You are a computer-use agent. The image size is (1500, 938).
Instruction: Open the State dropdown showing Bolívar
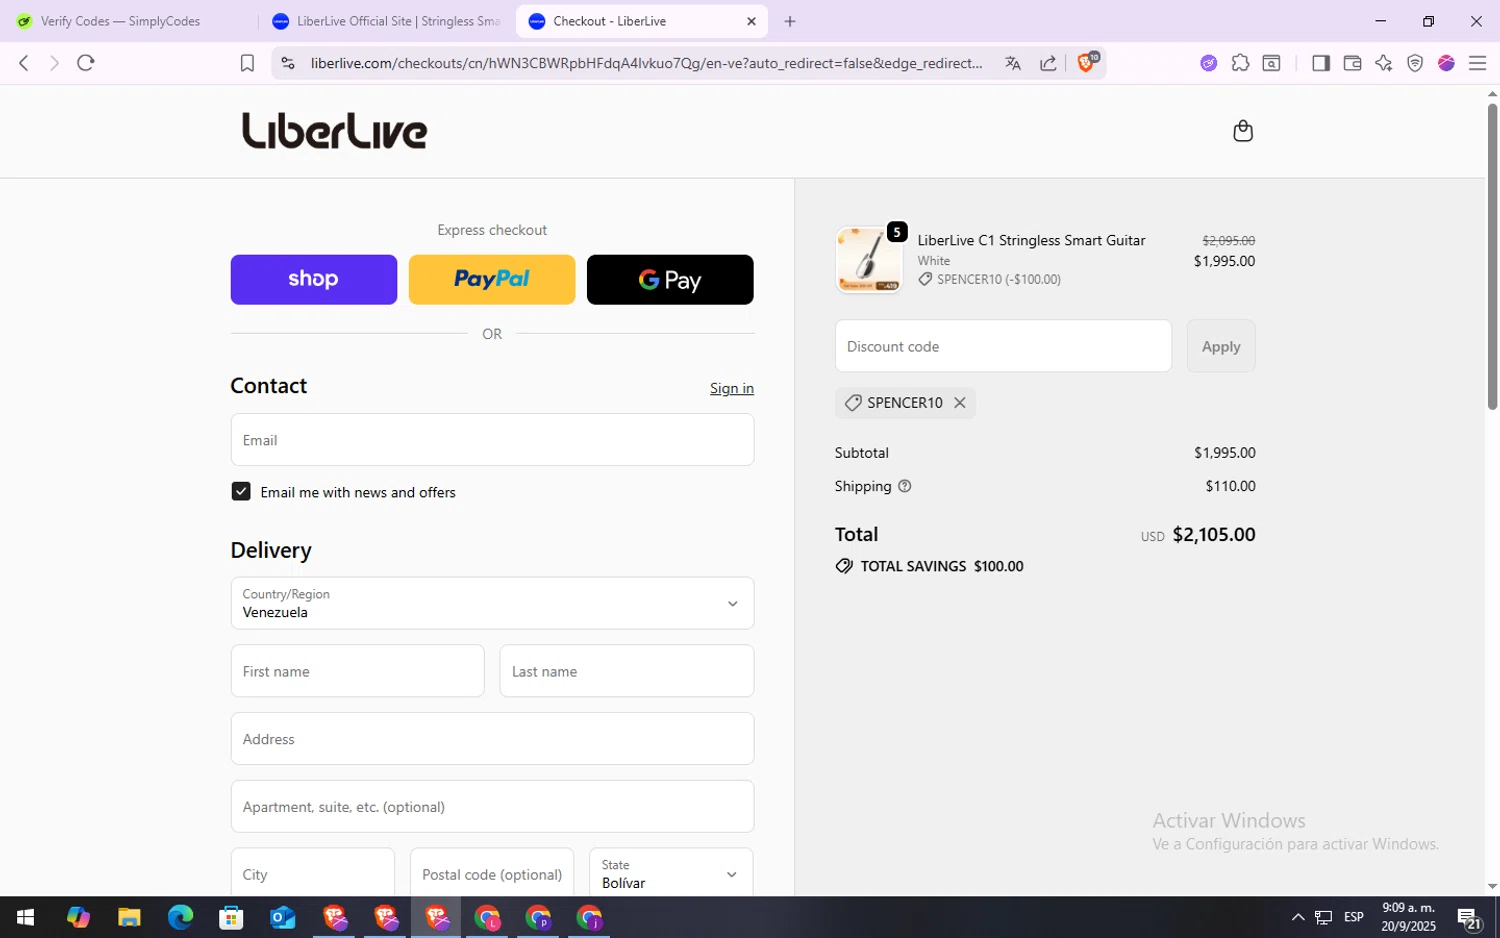click(670, 873)
